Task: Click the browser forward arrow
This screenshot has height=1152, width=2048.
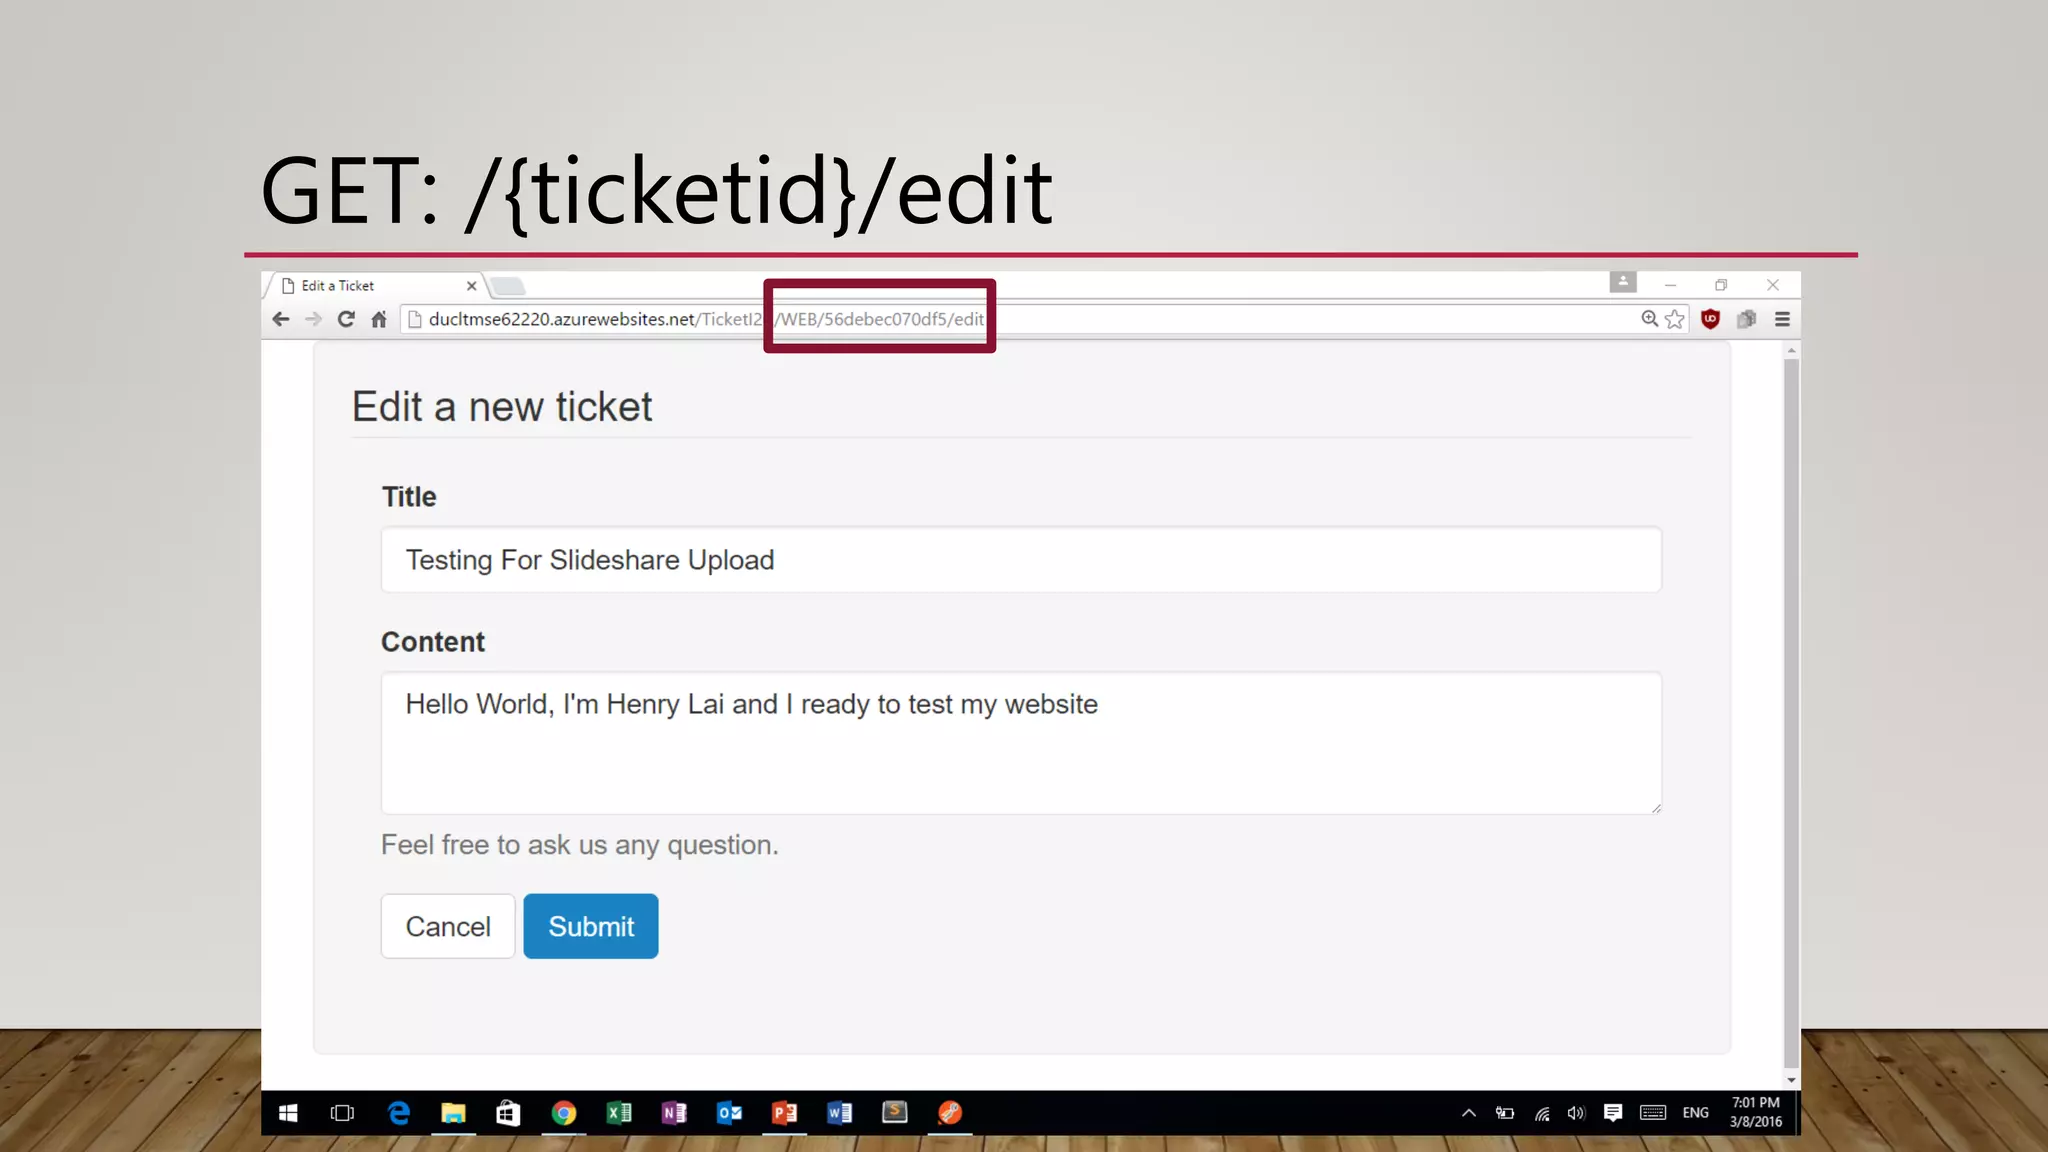Action: coord(313,319)
